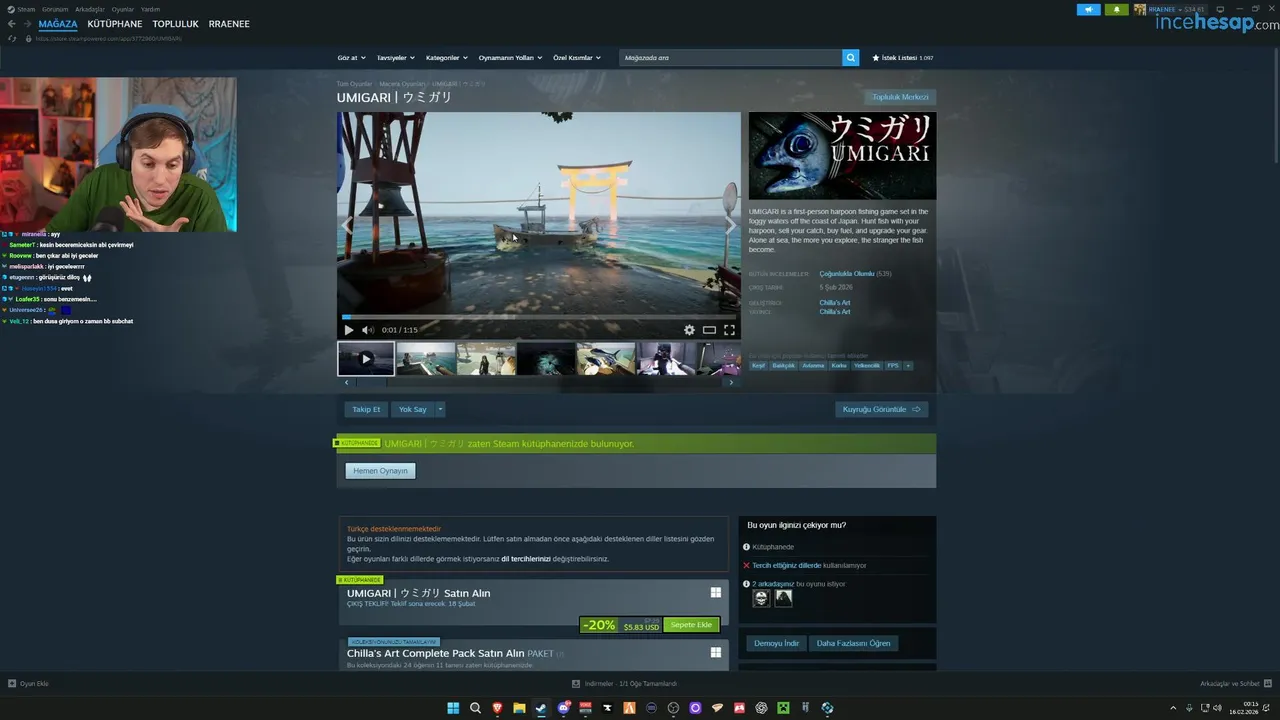Open ChatGPT app from taskbar
The height and width of the screenshot is (720, 1280).
coord(761,708)
